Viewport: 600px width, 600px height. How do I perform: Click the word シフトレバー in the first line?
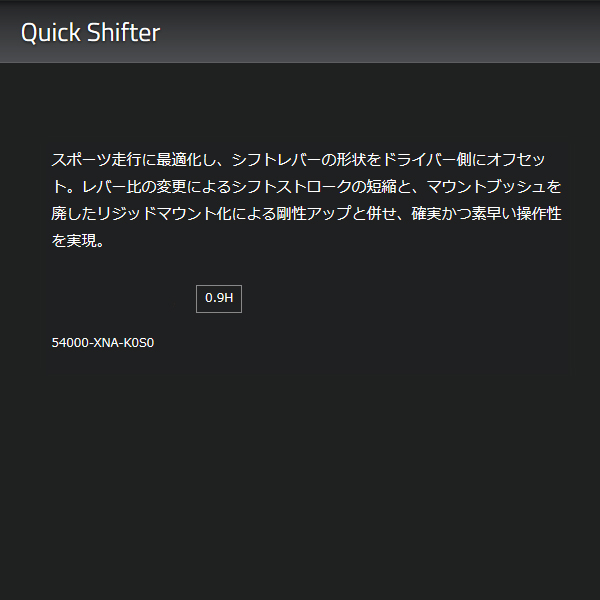285,160
